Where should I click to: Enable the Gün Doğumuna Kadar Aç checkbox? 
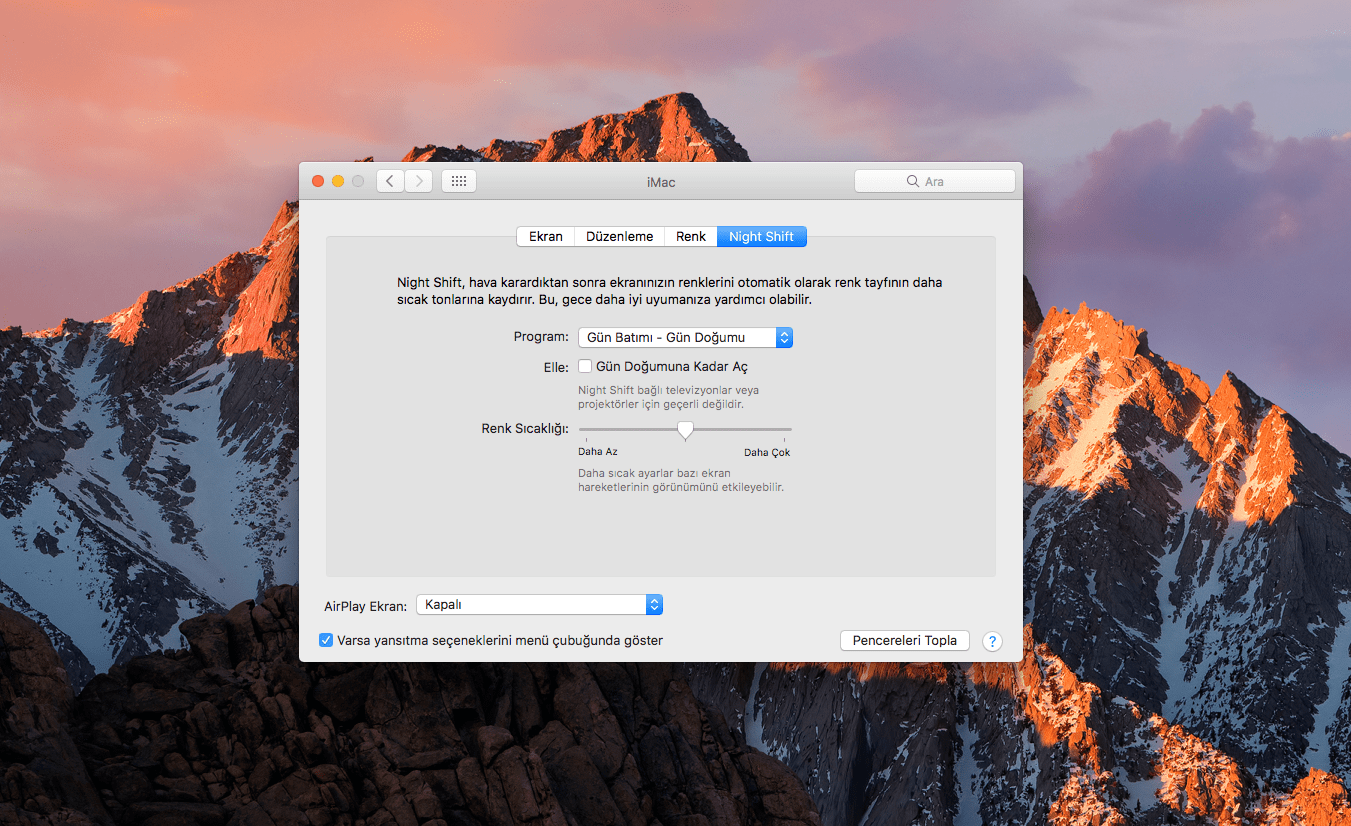pyautogui.click(x=585, y=367)
